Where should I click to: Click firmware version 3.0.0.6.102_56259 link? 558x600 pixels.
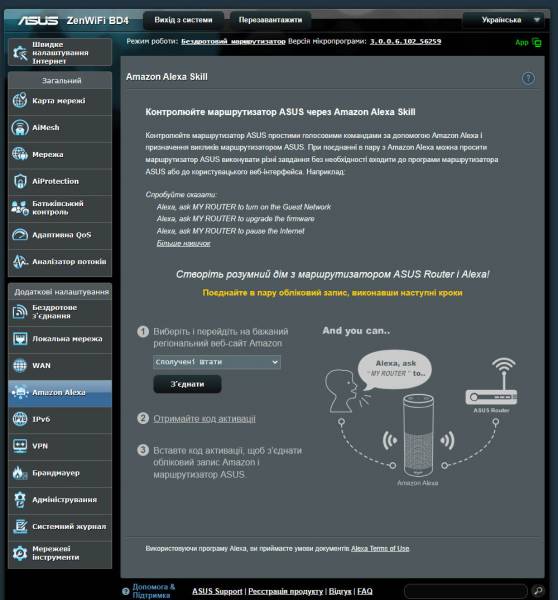click(x=405, y=41)
